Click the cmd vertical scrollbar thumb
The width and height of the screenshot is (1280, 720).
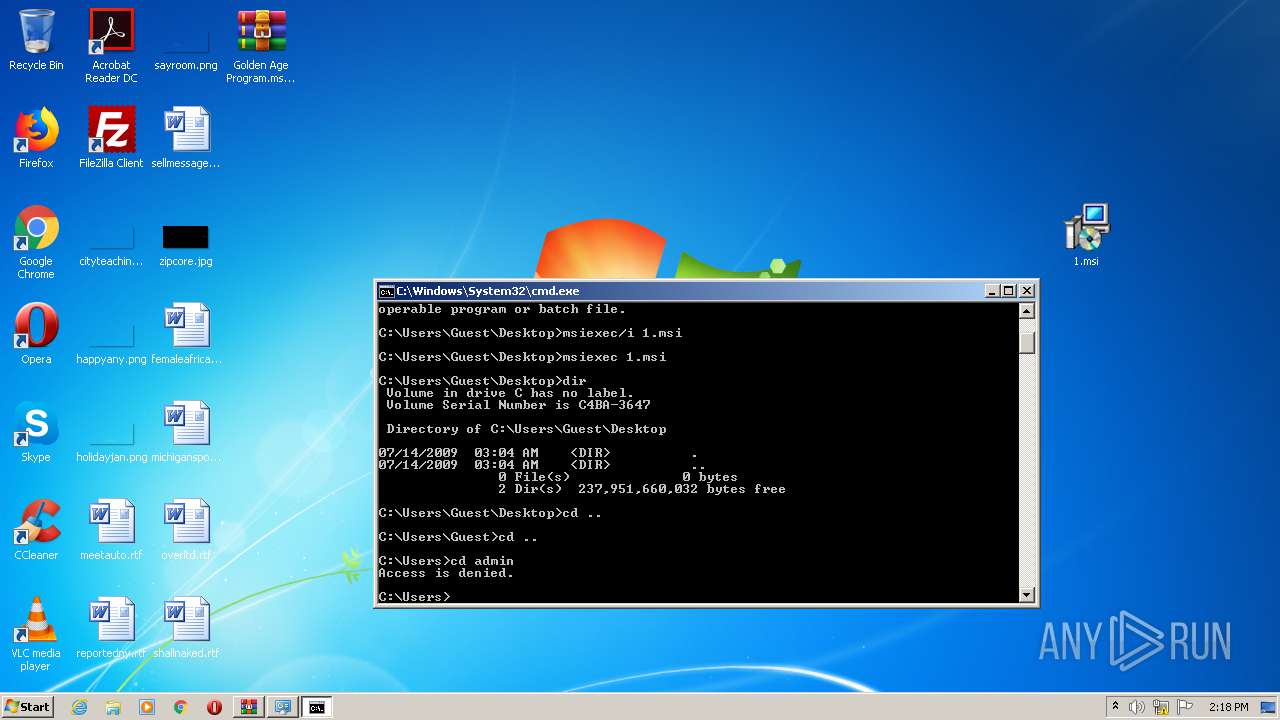point(1026,342)
